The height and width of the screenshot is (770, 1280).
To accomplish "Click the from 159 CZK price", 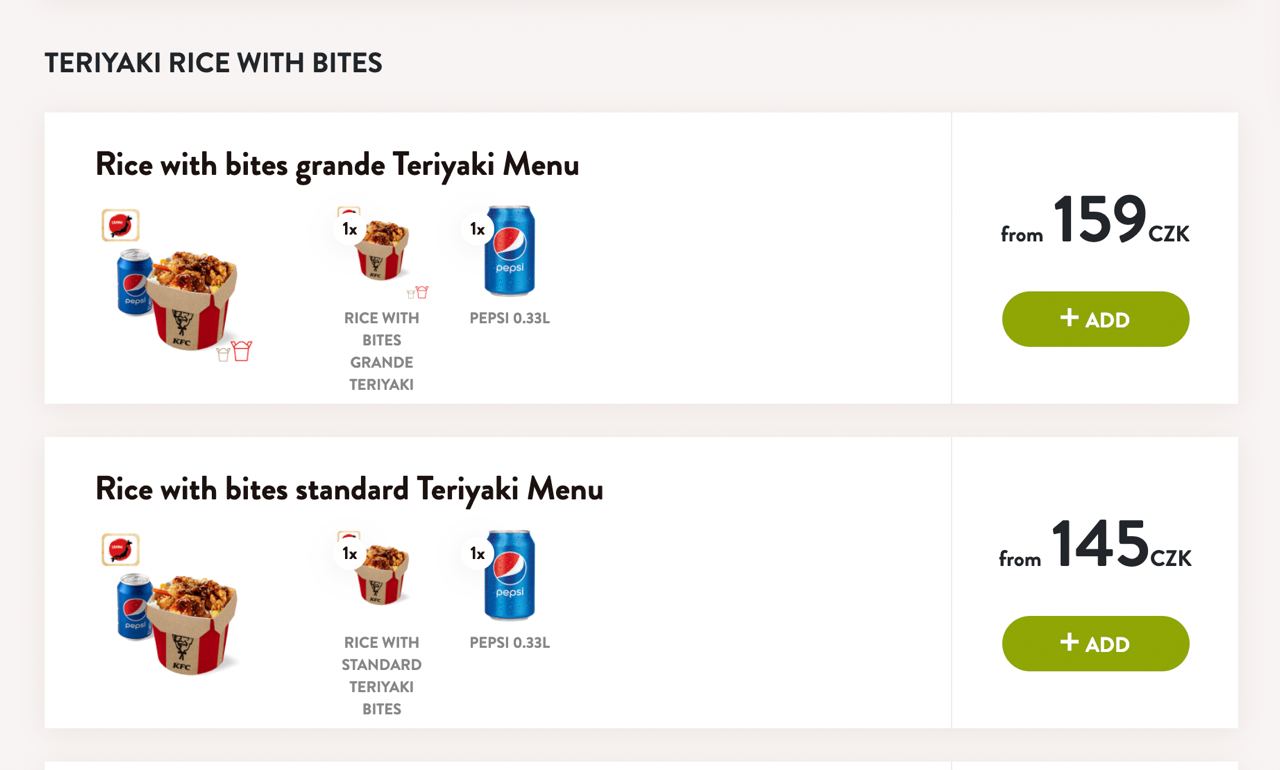I will pyautogui.click(x=1095, y=221).
